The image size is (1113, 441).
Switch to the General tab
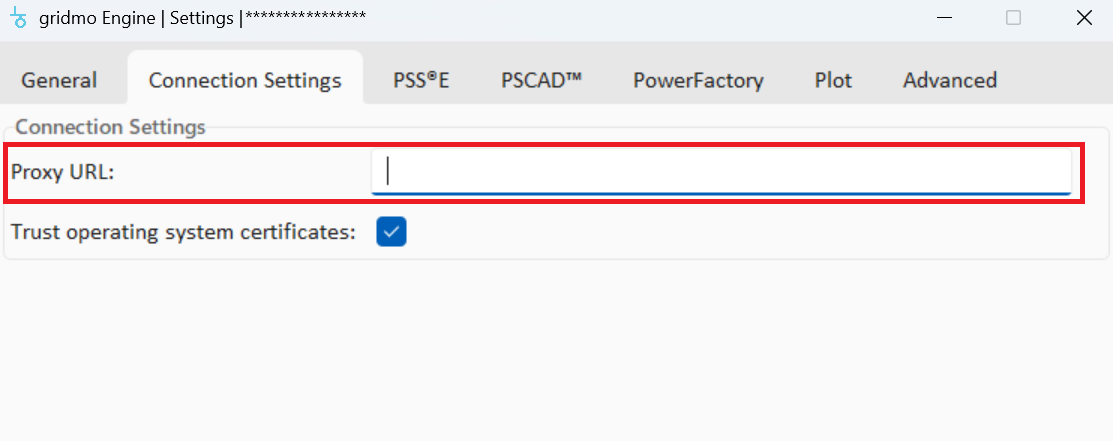tap(59, 81)
